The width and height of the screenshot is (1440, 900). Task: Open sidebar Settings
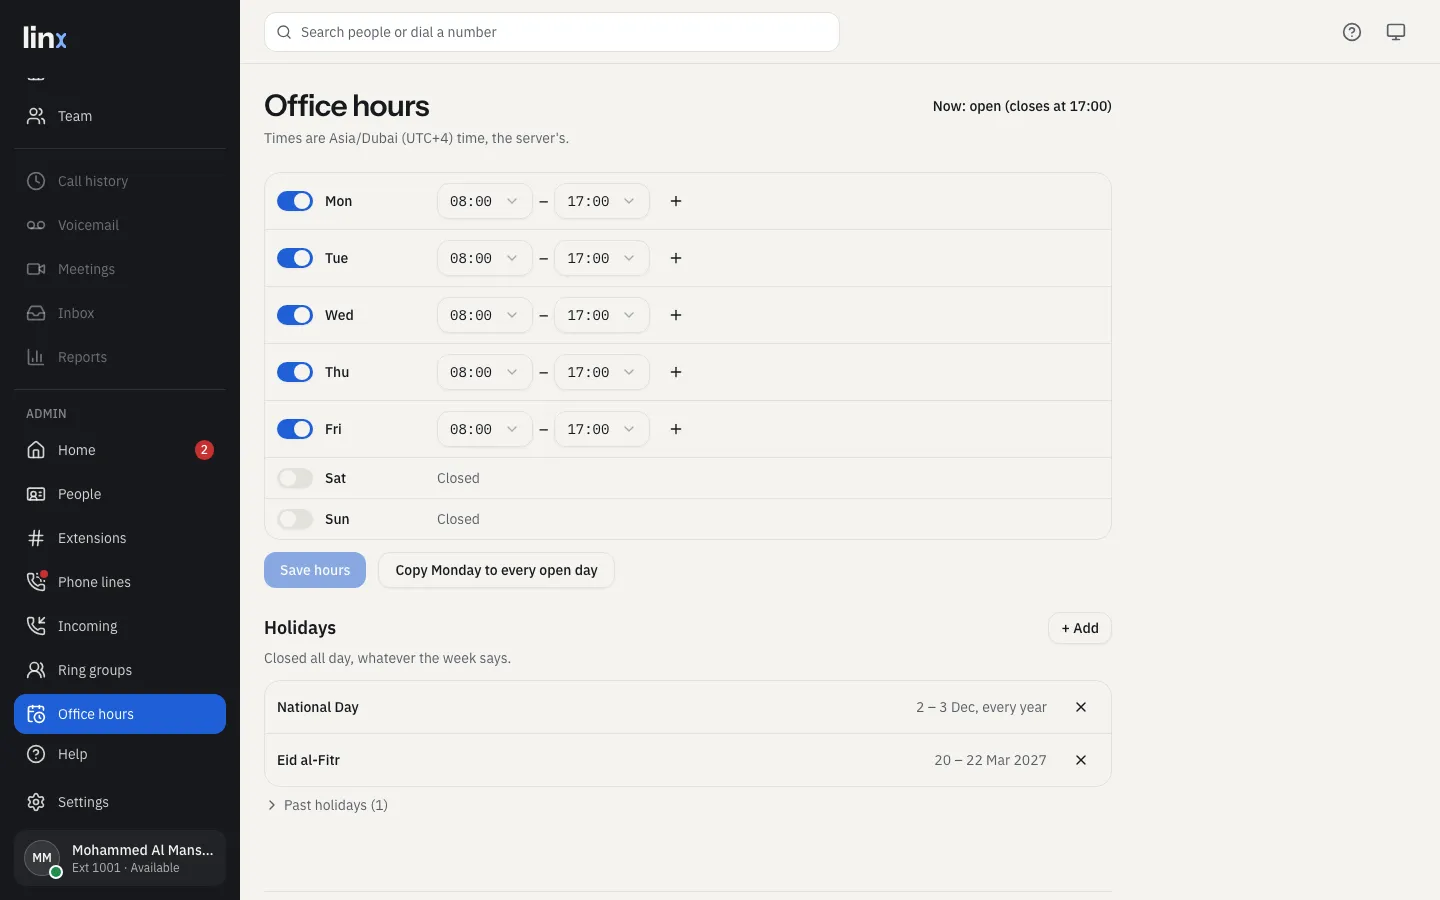tap(120, 802)
